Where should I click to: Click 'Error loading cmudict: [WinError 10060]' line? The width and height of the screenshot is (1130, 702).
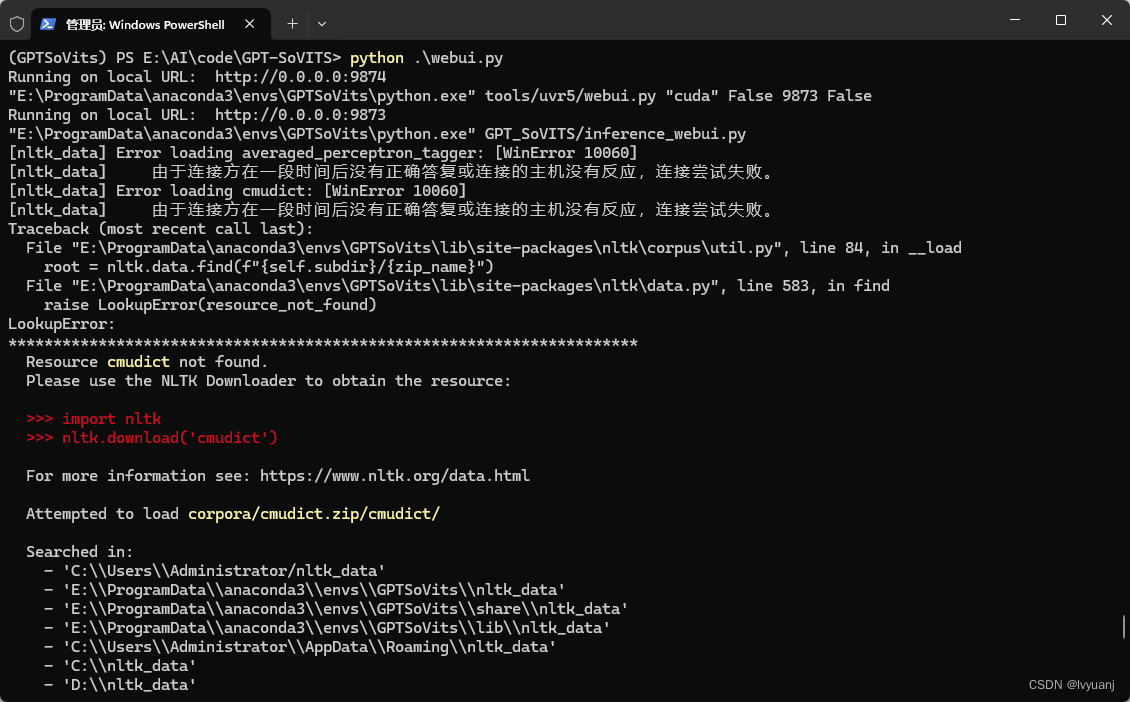(237, 191)
